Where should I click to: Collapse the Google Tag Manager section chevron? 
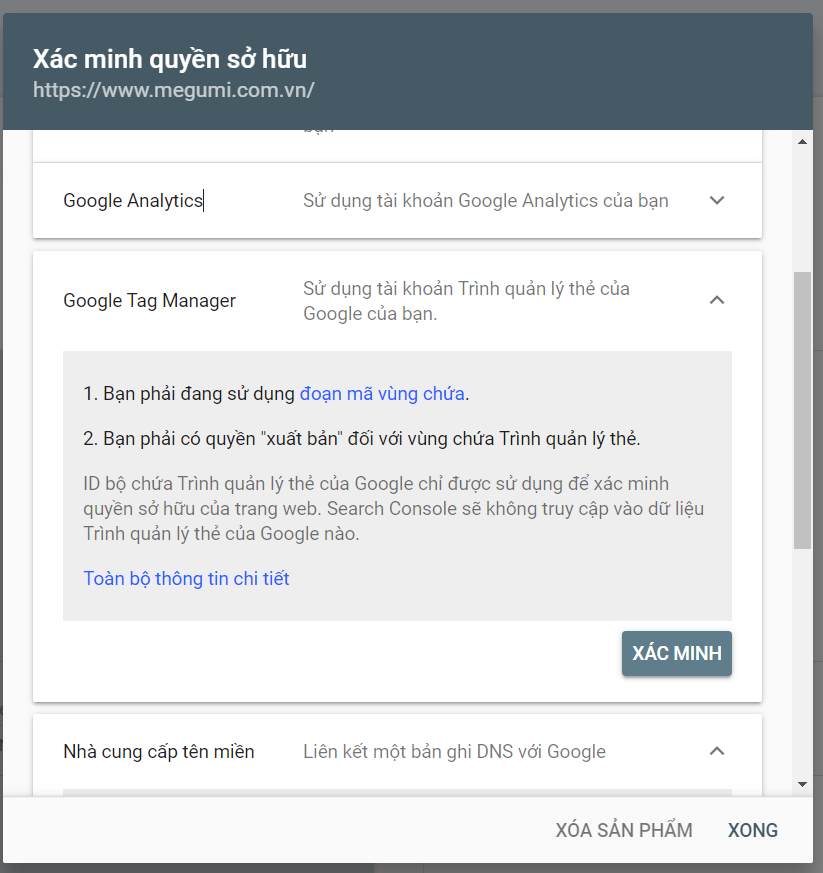point(717,301)
